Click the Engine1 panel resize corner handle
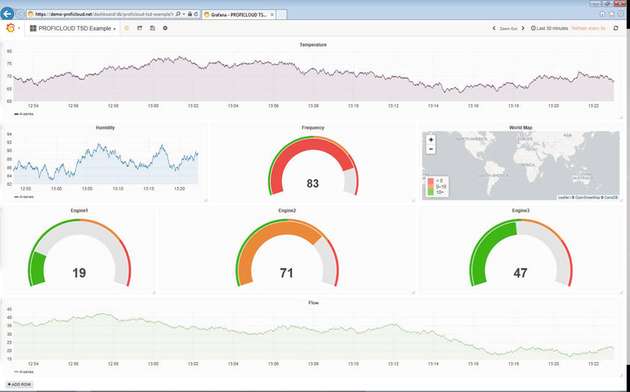Viewport: 630px width, 392px height. (154, 292)
